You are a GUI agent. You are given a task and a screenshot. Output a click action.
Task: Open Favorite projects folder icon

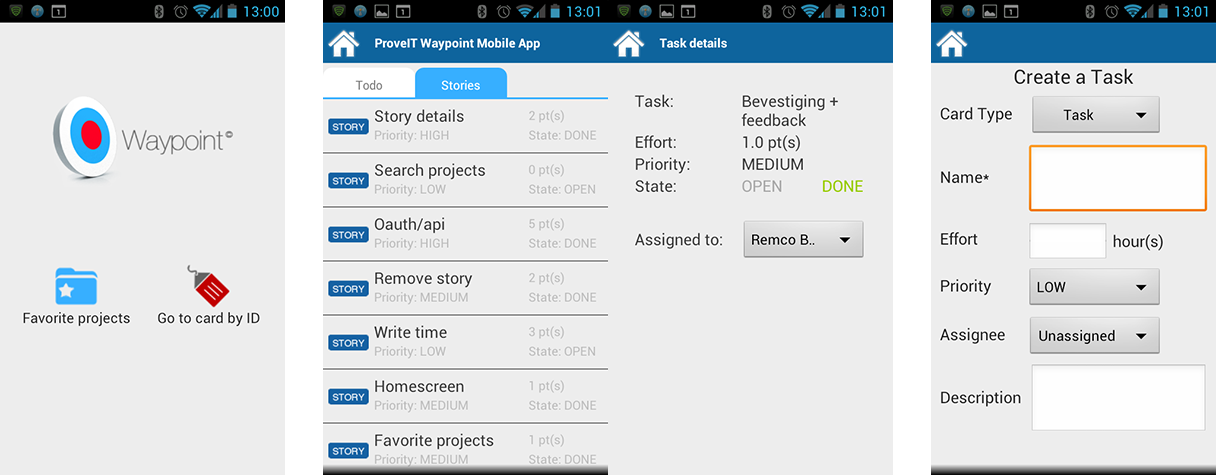coord(76,287)
